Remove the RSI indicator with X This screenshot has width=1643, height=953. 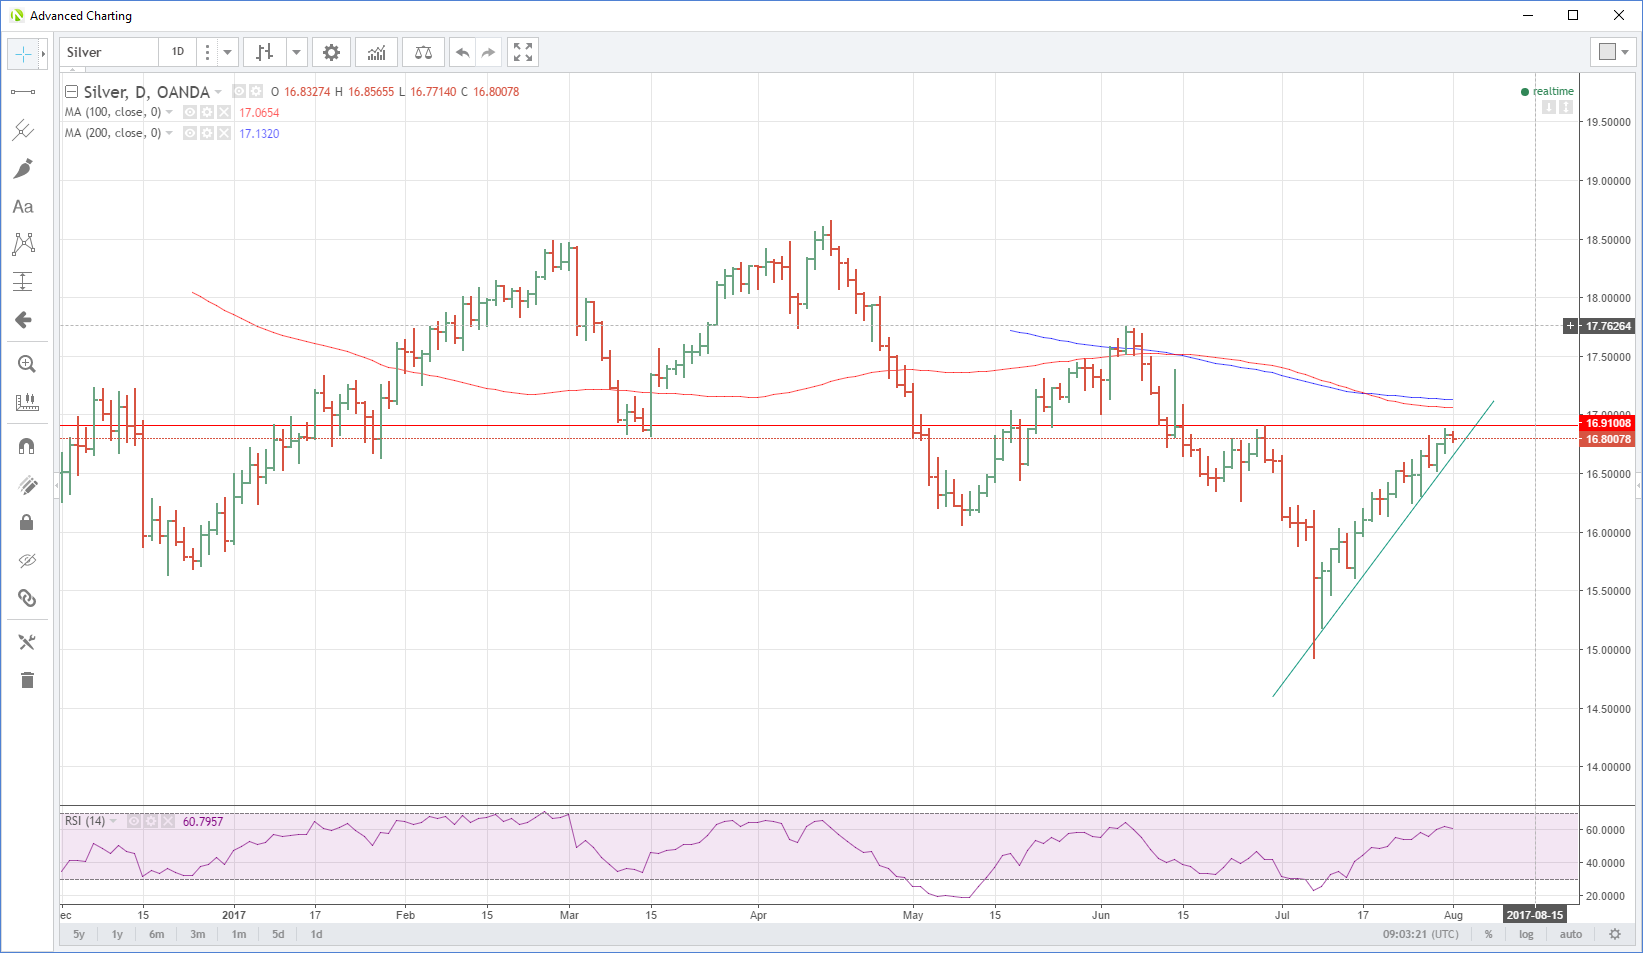point(167,821)
